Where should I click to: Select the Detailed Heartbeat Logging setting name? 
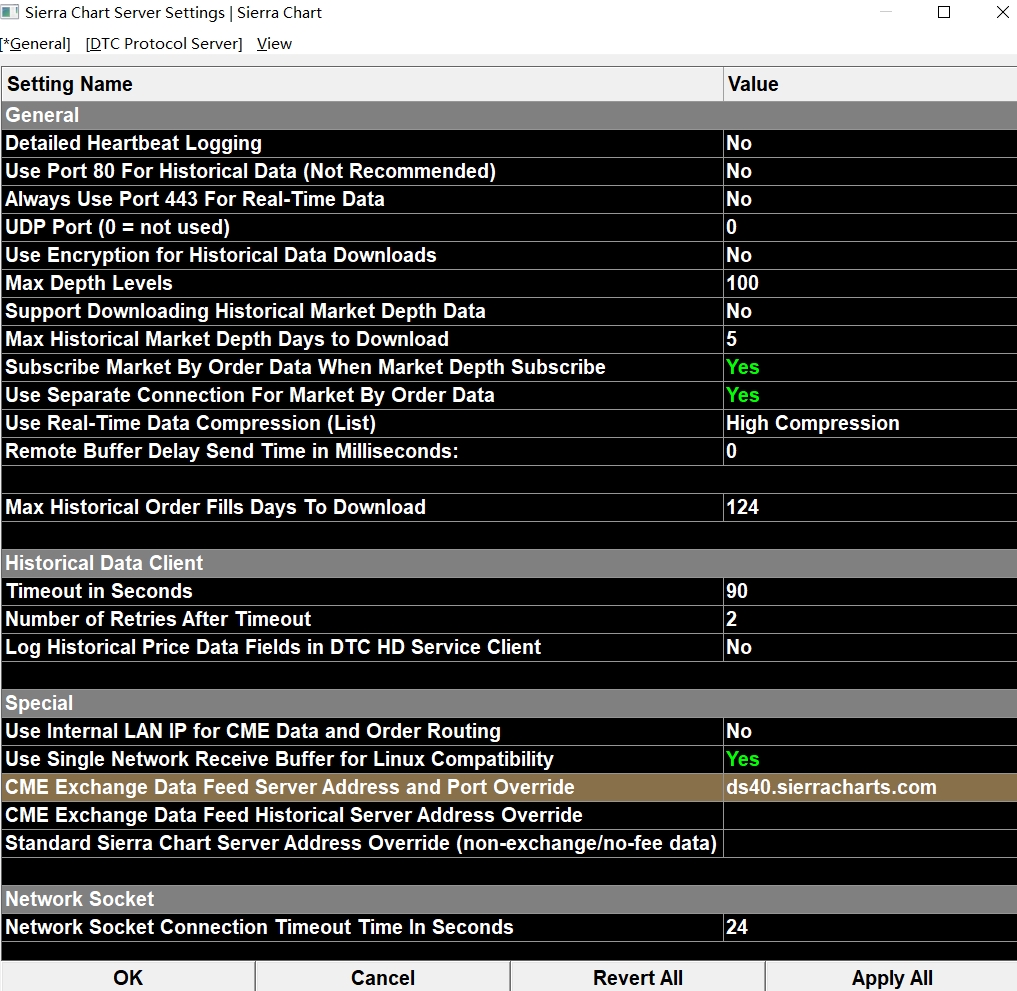[134, 143]
